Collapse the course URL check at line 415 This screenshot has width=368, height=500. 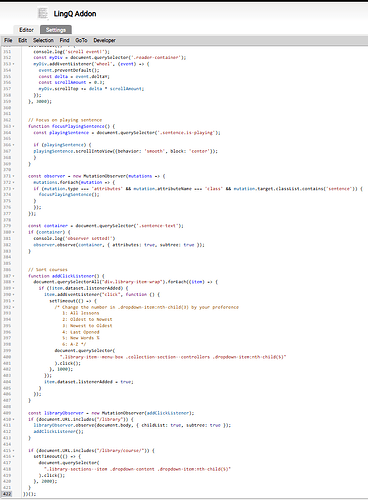(x=14, y=451)
